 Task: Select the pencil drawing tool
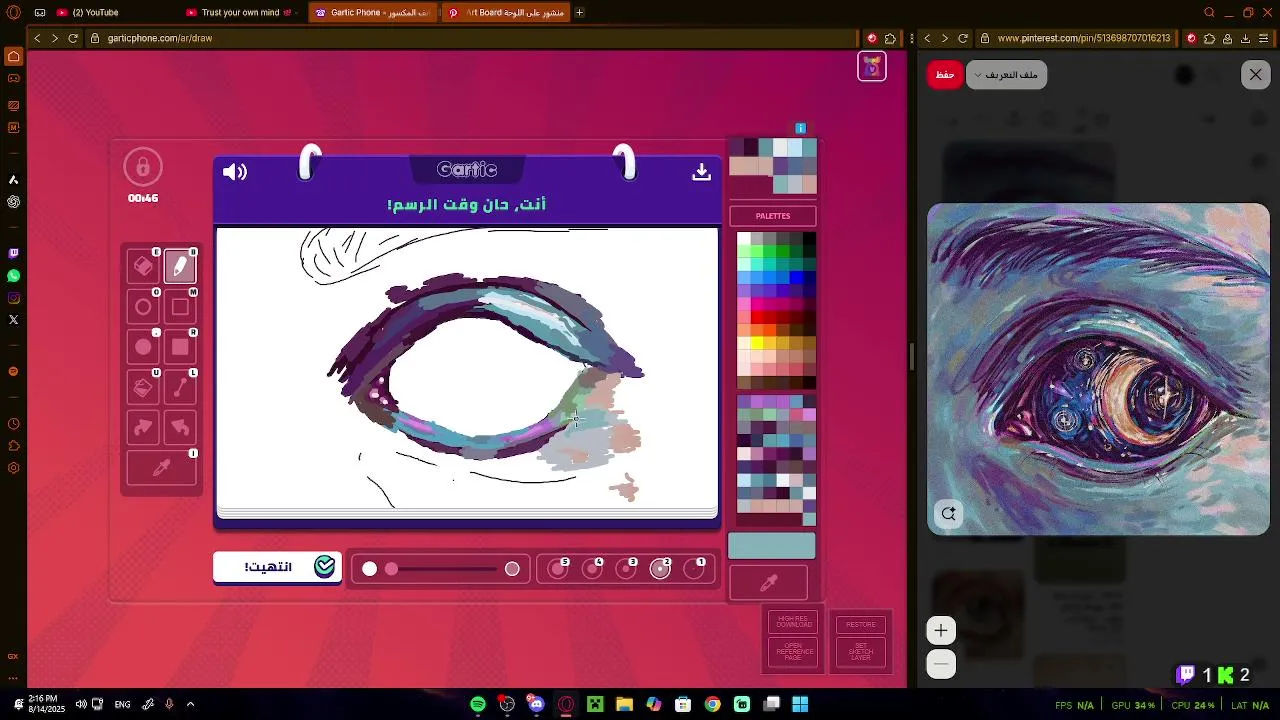180,267
